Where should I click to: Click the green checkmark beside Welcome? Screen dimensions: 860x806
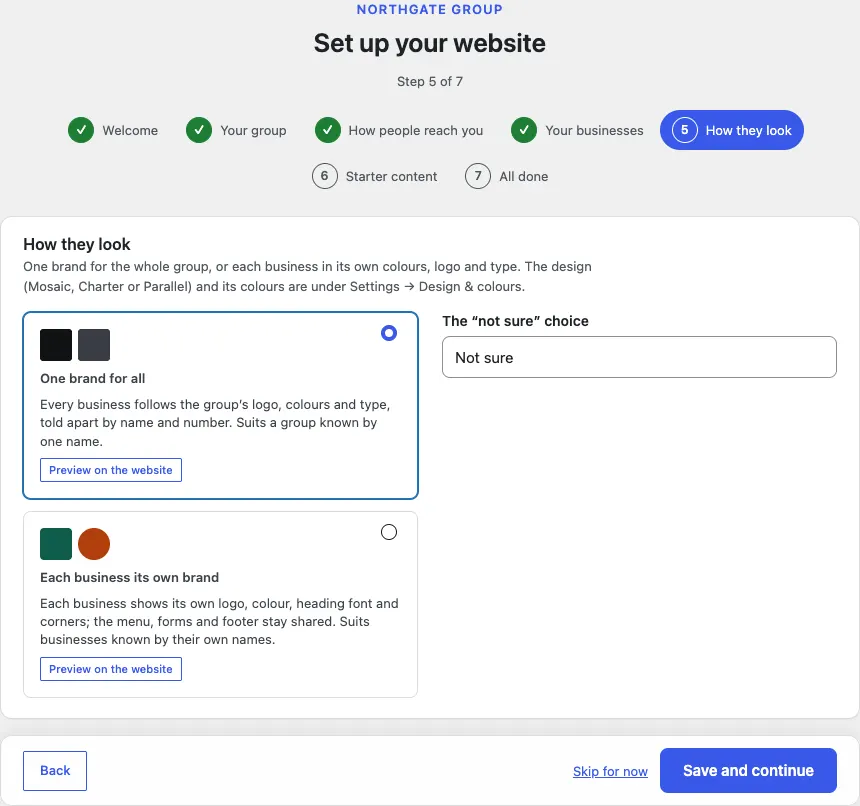[x=81, y=130]
